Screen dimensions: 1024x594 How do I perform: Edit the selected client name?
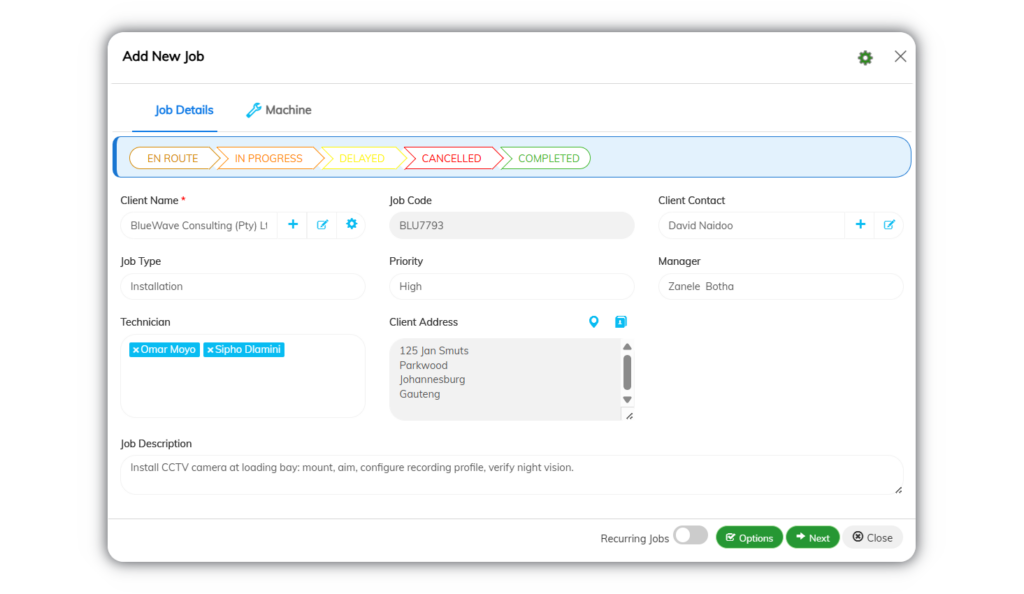pos(322,225)
